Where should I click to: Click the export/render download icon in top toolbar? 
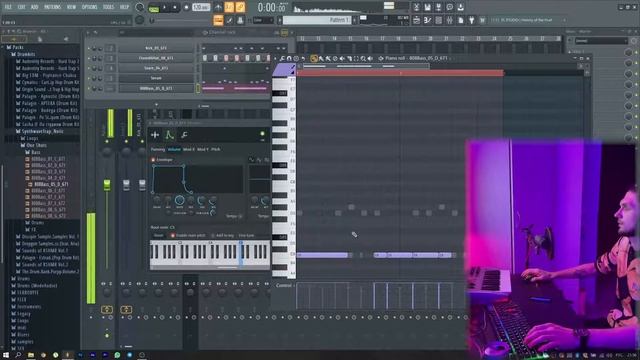click(460, 7)
